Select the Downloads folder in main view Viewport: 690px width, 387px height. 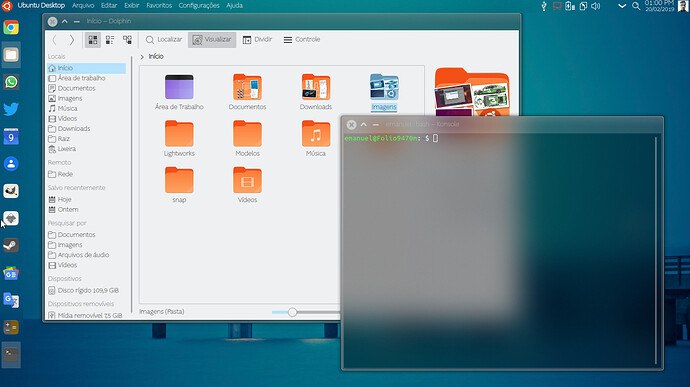pos(316,92)
